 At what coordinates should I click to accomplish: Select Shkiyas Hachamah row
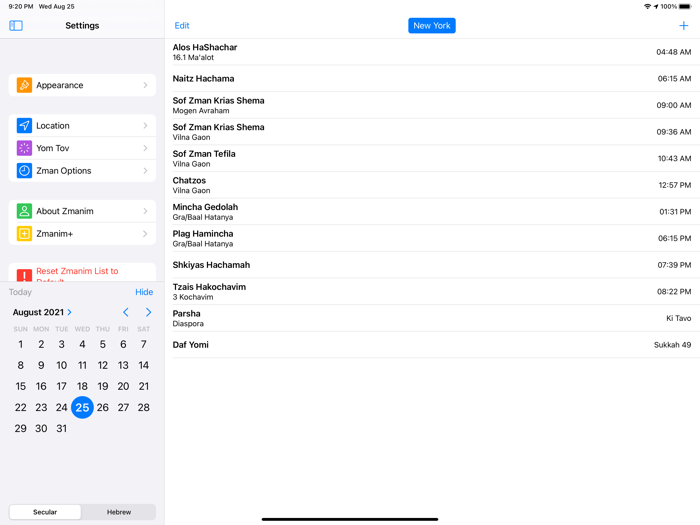pos(432,265)
